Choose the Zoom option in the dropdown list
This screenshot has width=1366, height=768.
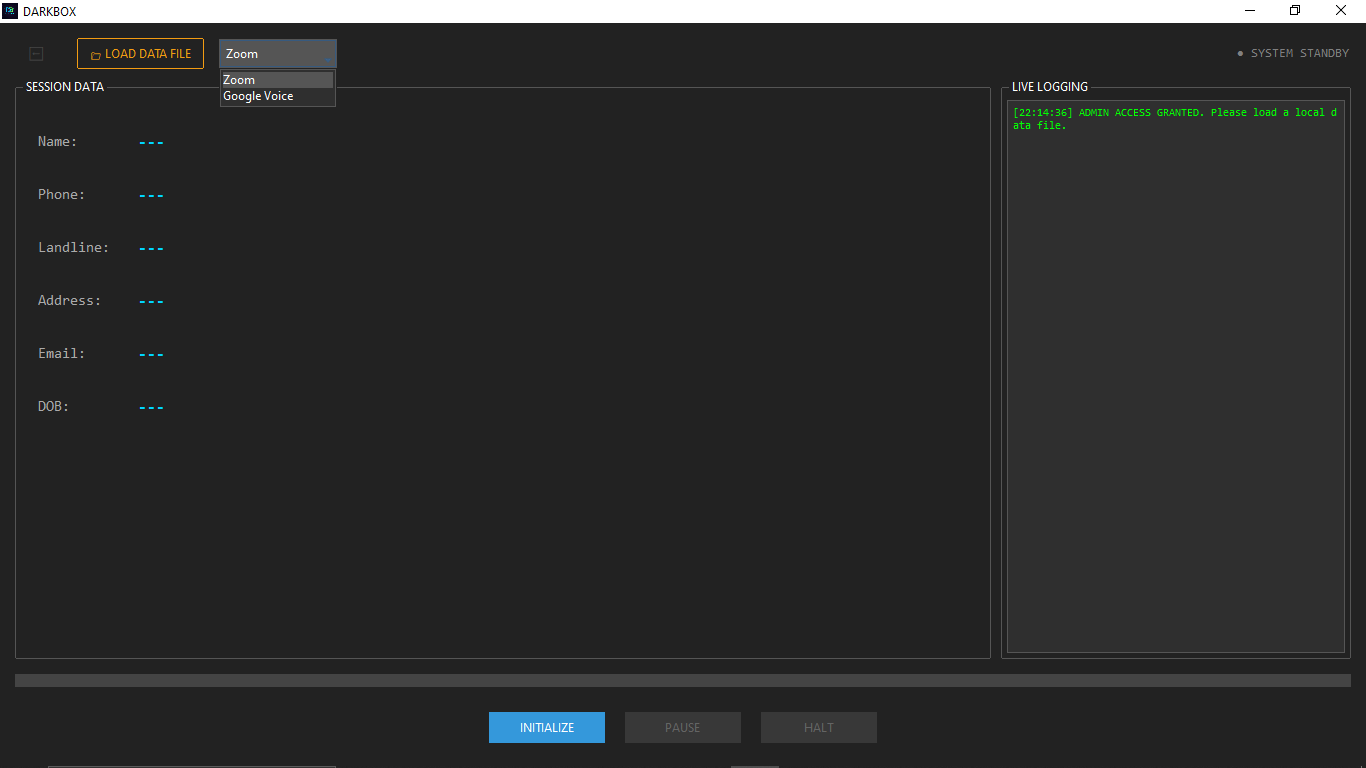[x=278, y=80]
